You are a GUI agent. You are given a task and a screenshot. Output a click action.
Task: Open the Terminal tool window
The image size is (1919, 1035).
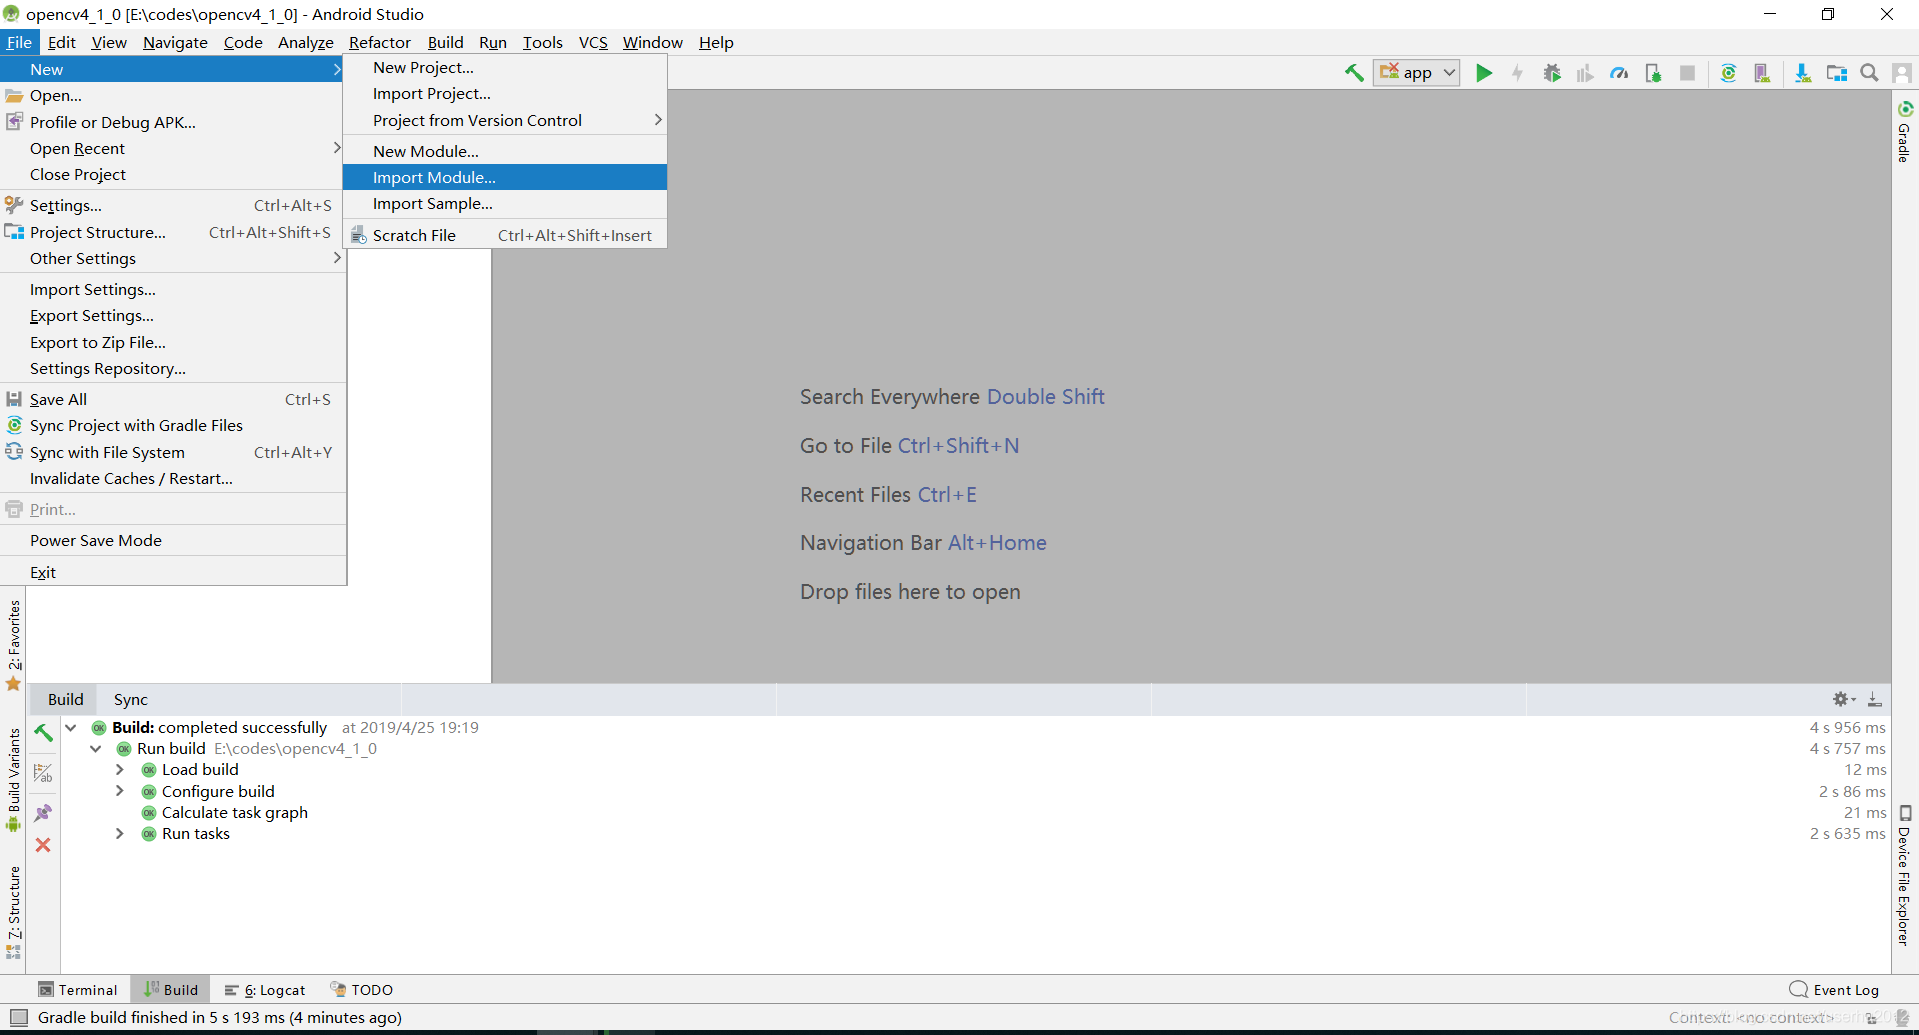point(79,989)
